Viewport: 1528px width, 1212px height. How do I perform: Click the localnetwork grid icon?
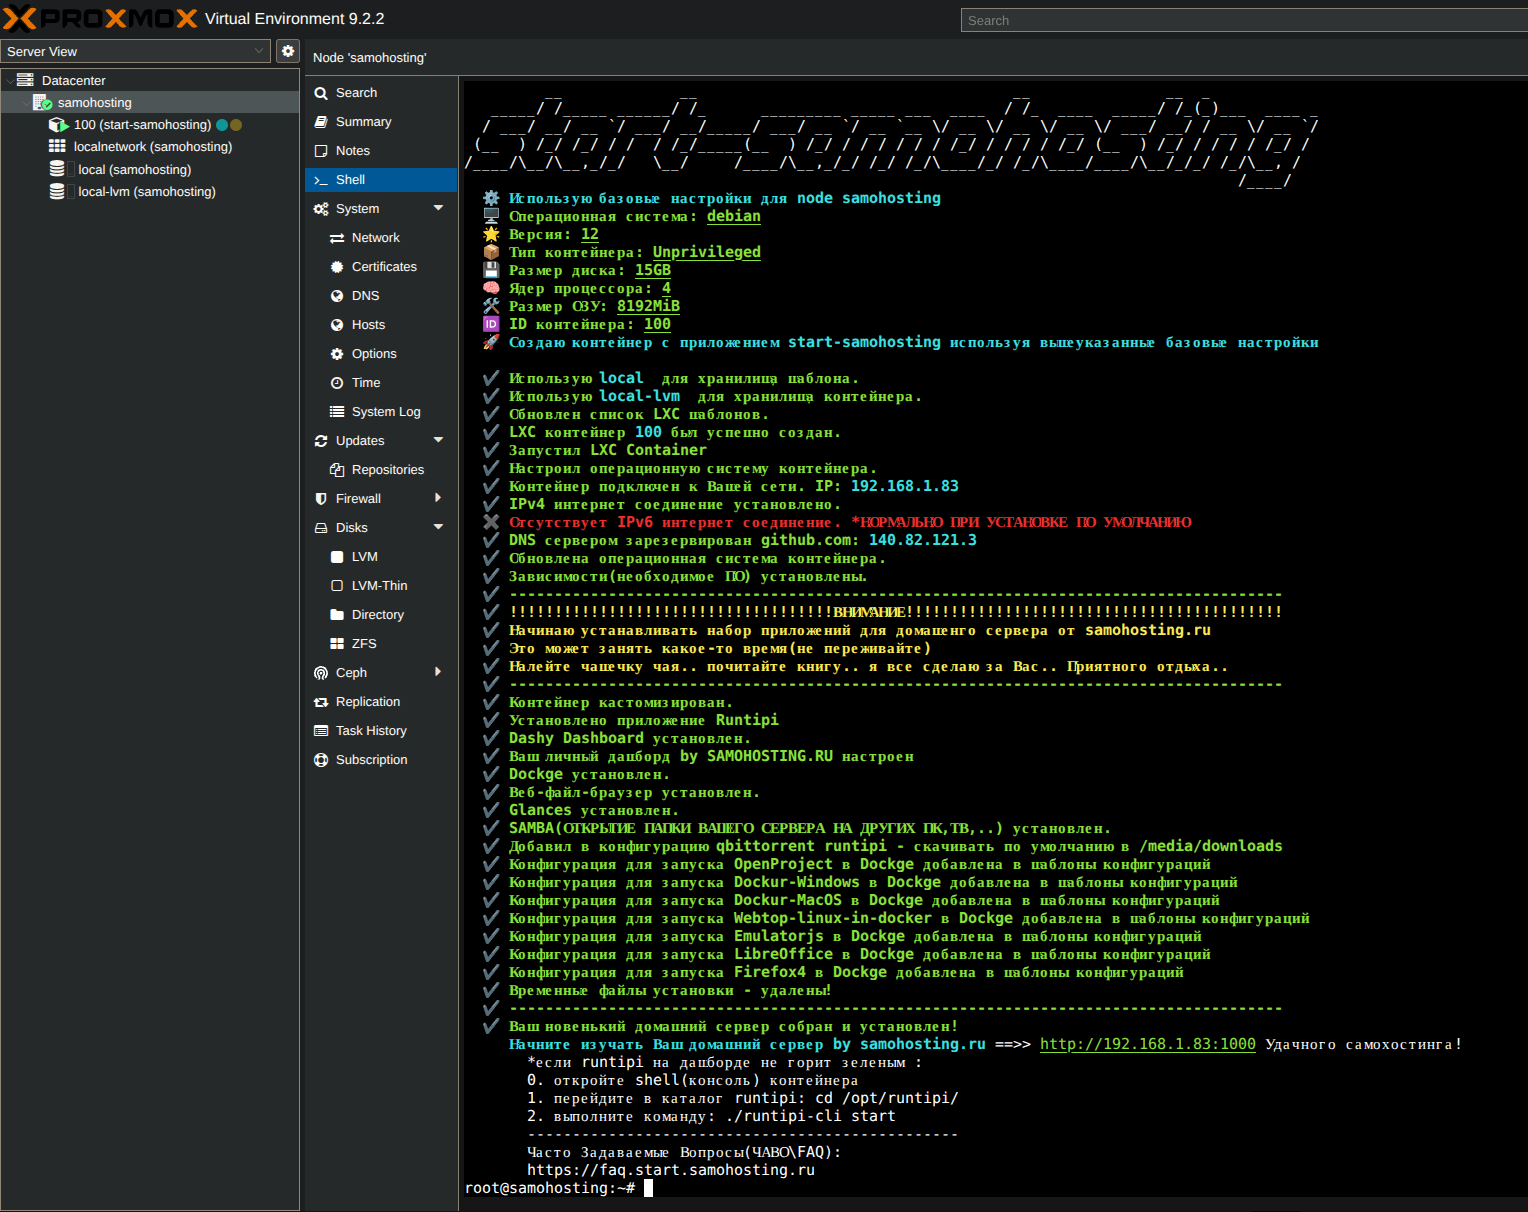(57, 146)
